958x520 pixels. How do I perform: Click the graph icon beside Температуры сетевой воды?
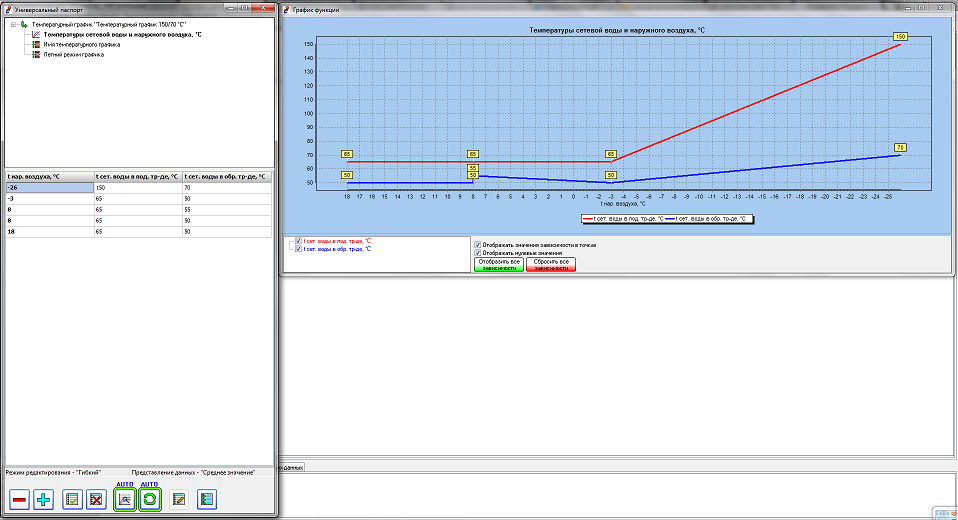(36, 35)
